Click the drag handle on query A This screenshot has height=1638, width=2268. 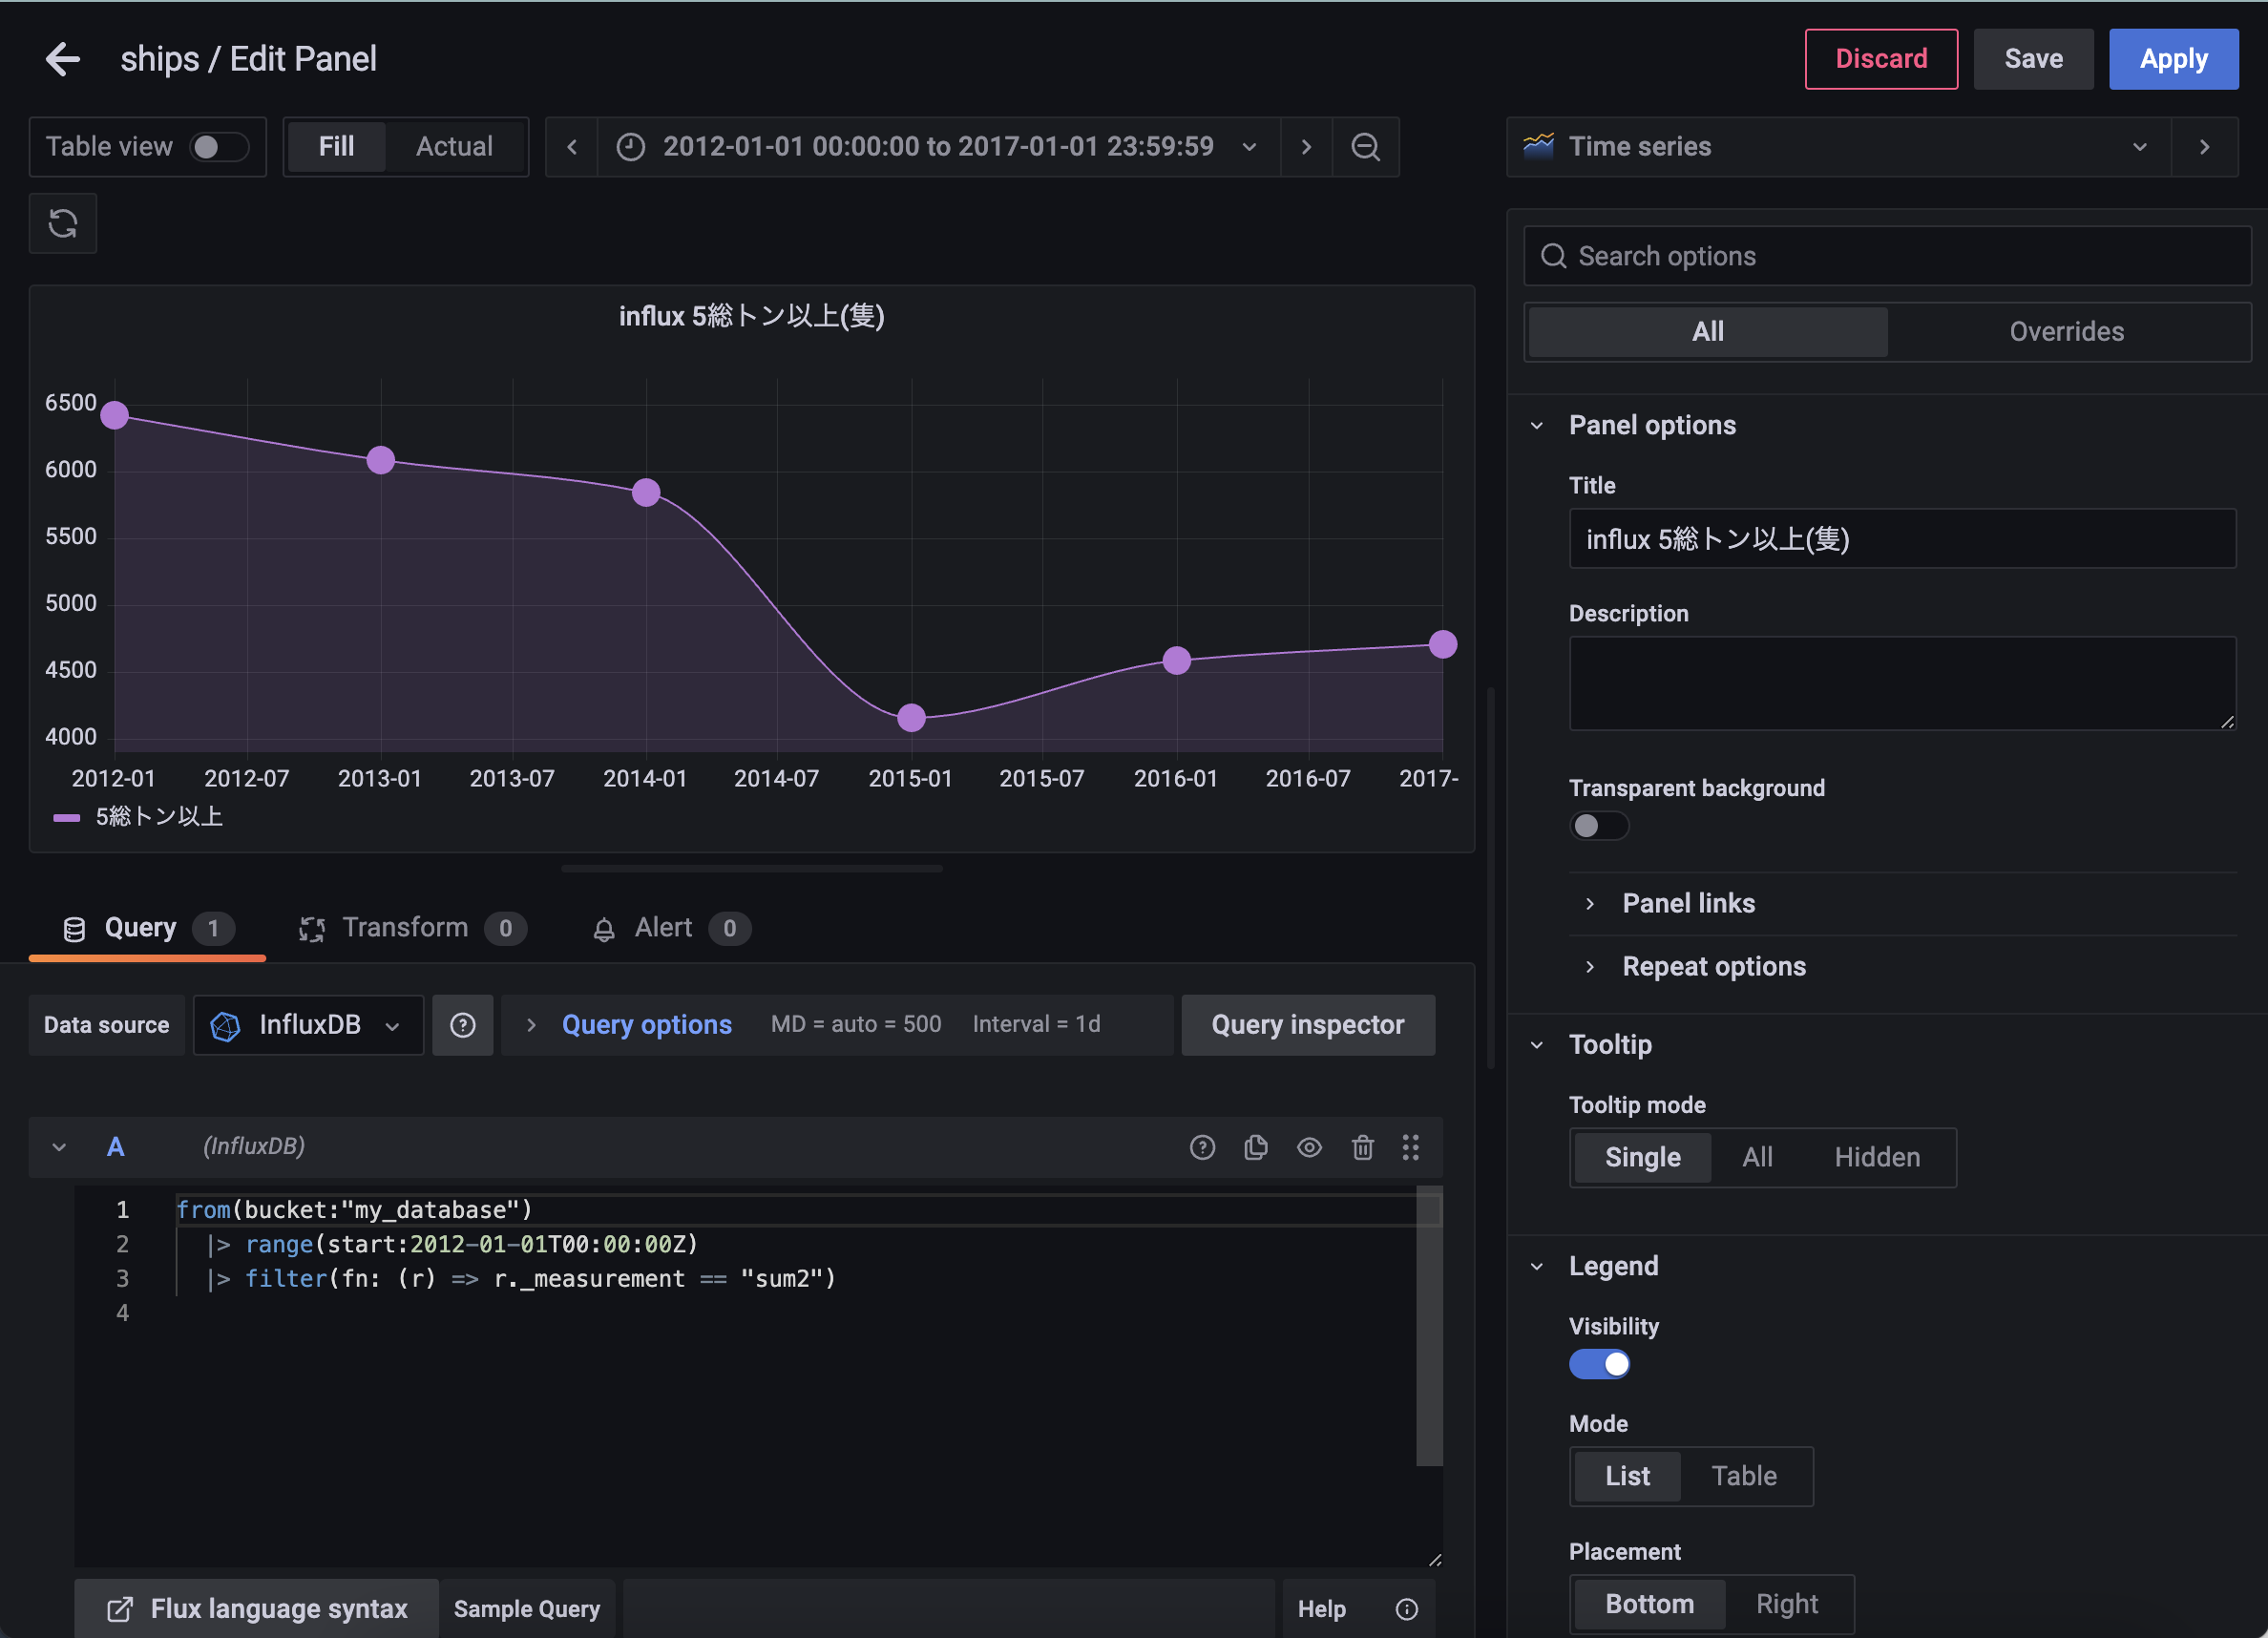point(1410,1147)
